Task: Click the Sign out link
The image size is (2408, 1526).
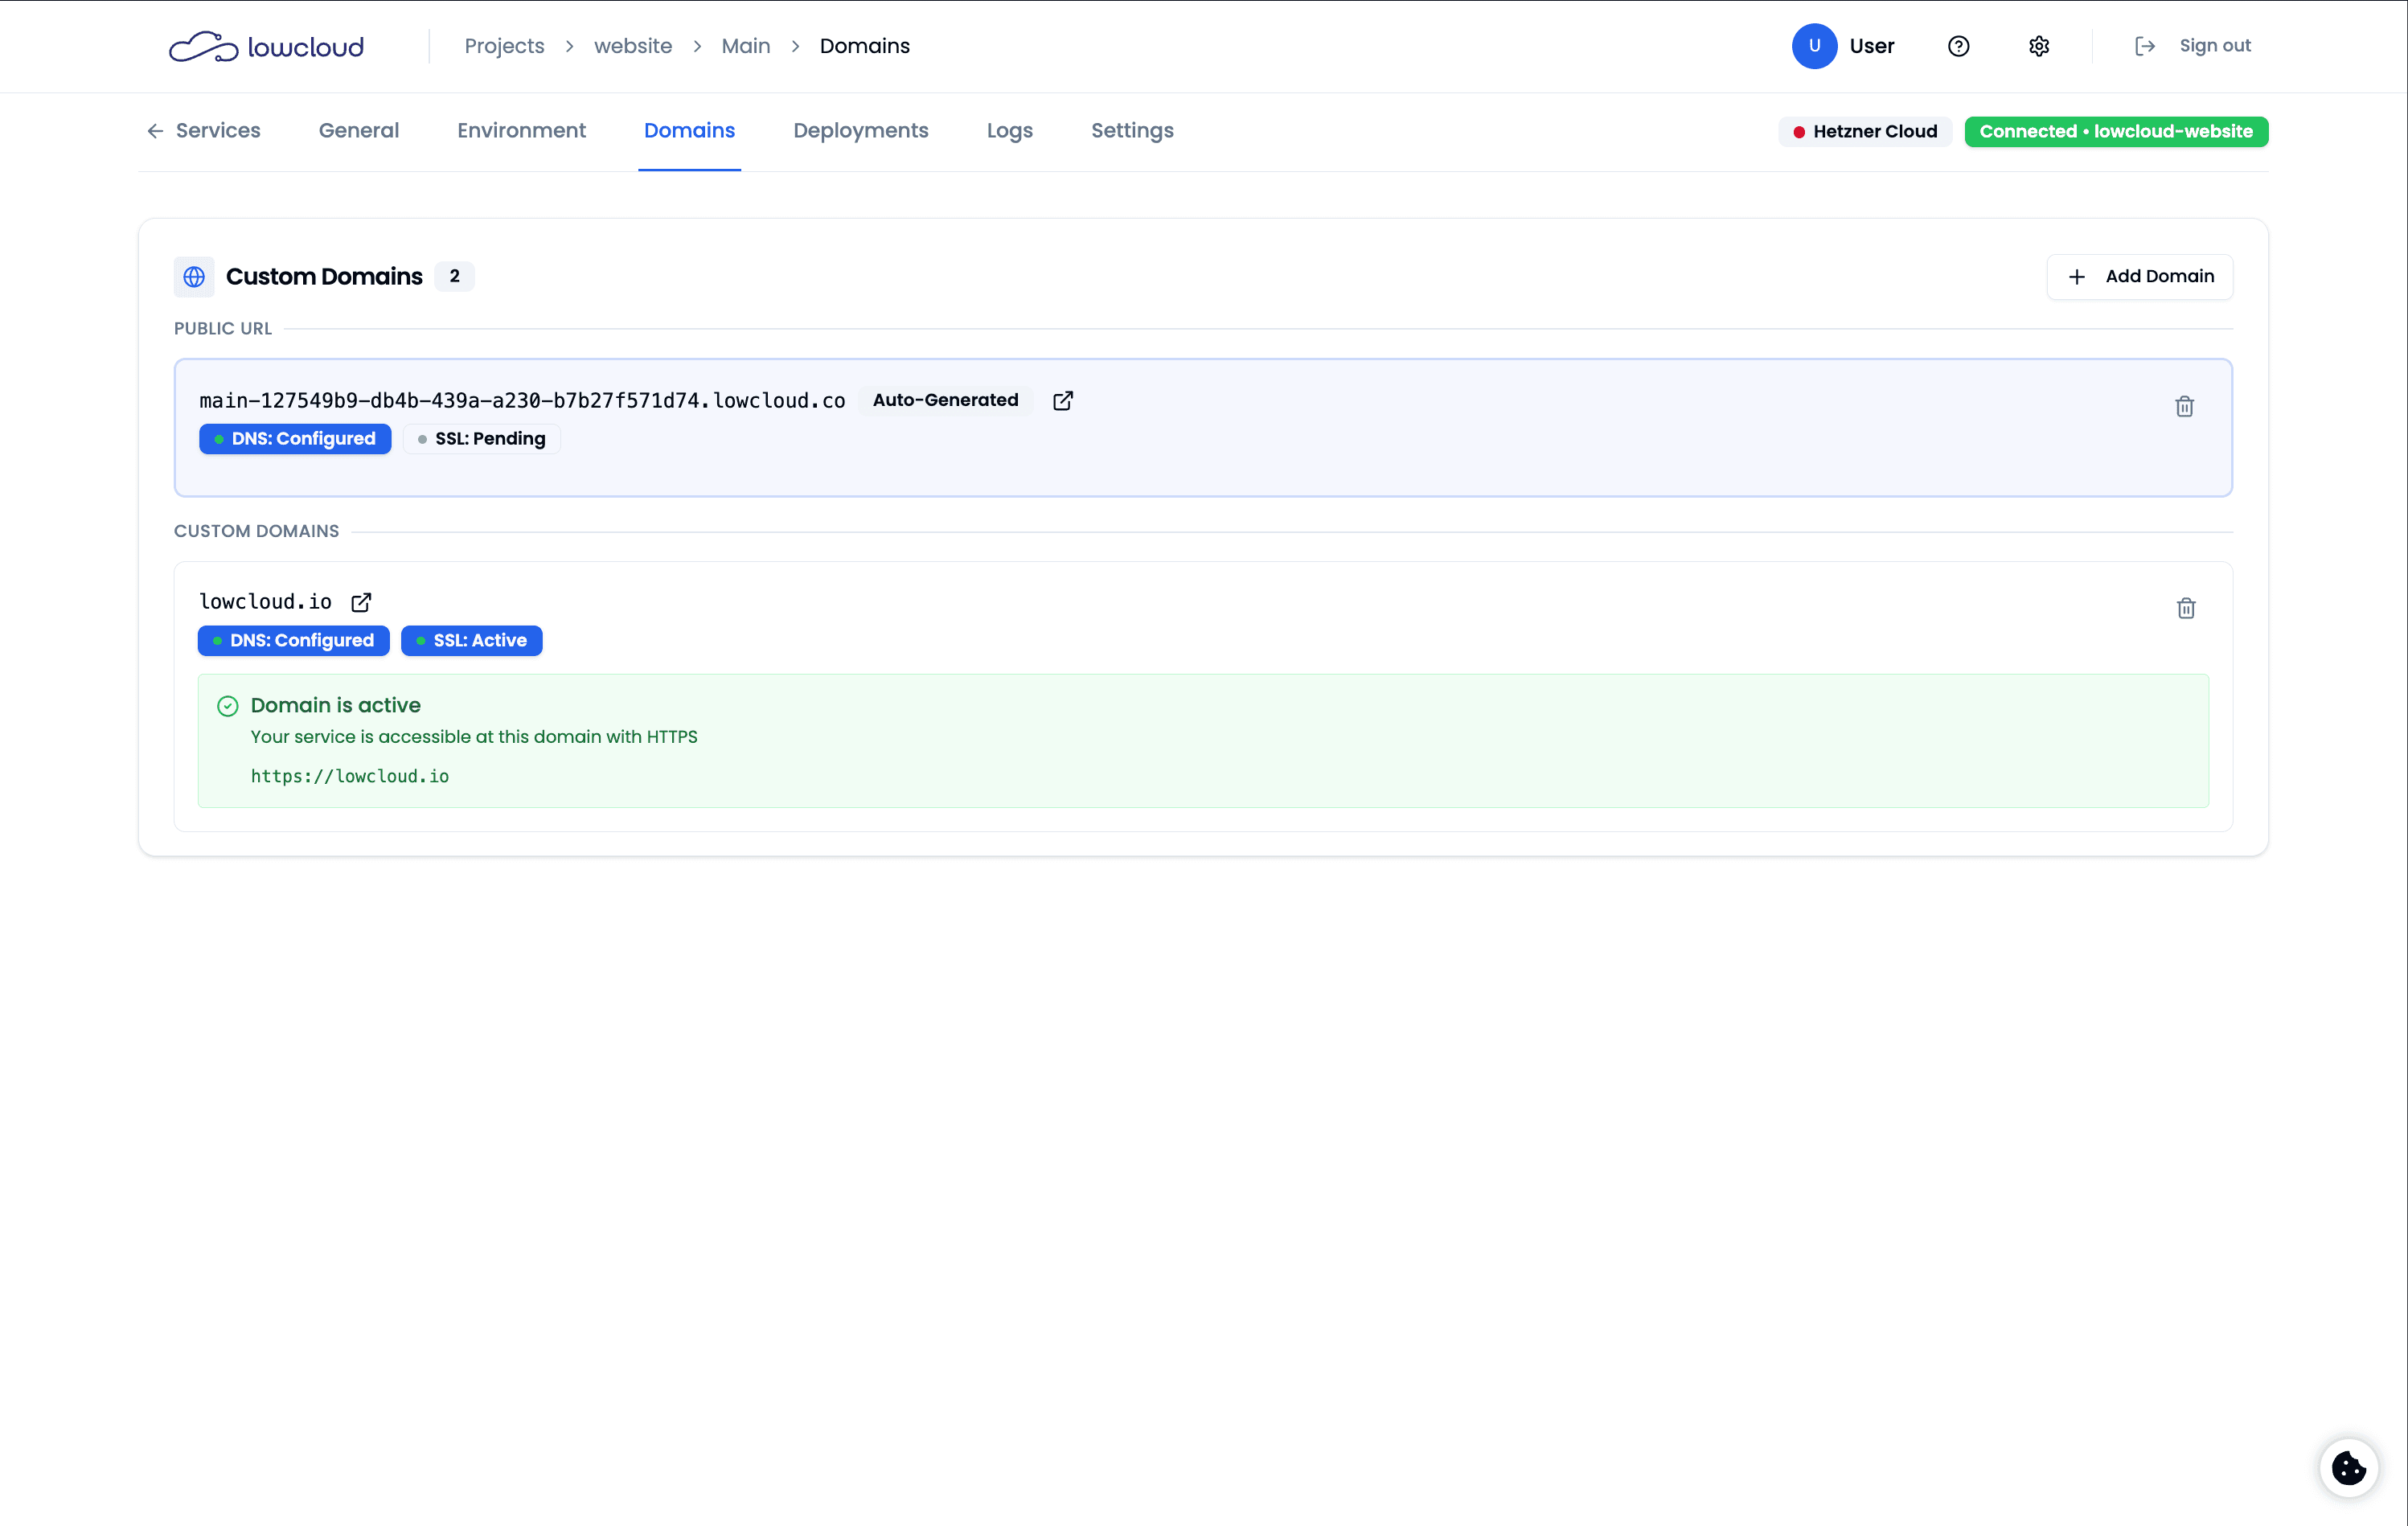Action: [x=2214, y=46]
